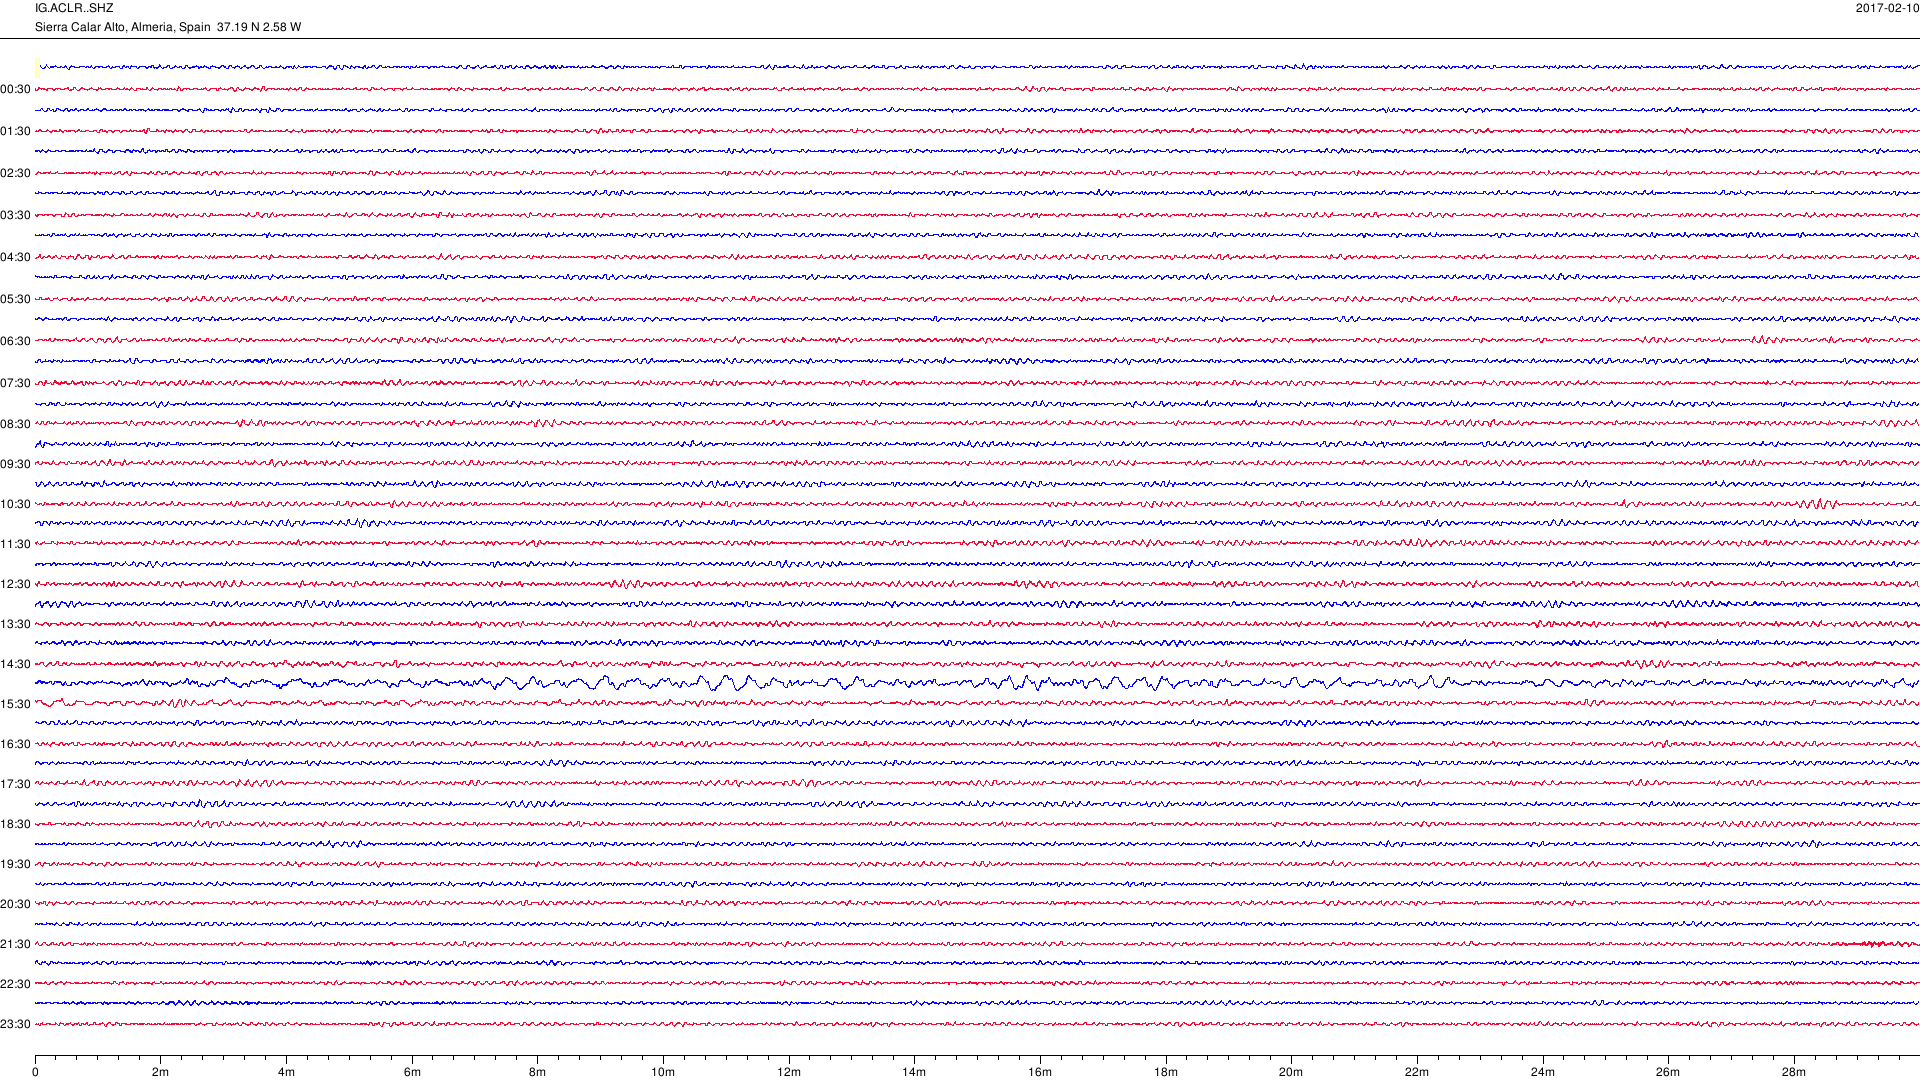Viewport: 1920px width, 1080px height.
Task: Click the 0 minute axis tick label
Action: pyautogui.click(x=35, y=1072)
